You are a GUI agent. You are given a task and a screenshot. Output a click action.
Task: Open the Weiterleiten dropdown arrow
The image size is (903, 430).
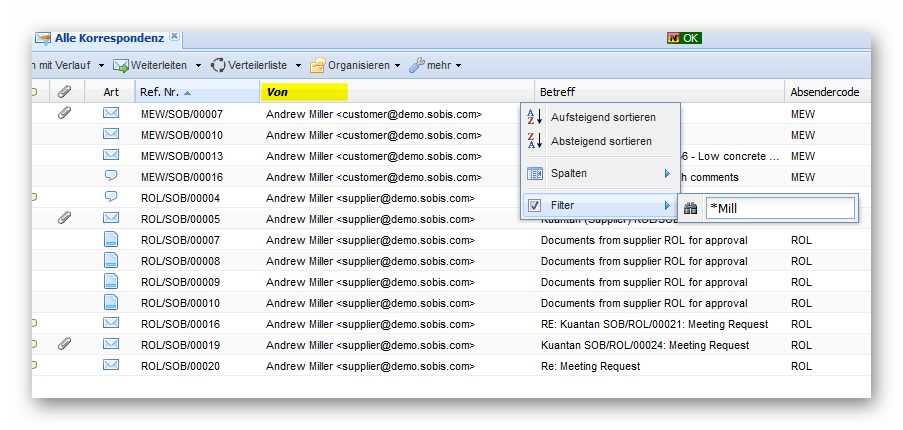coord(198,66)
